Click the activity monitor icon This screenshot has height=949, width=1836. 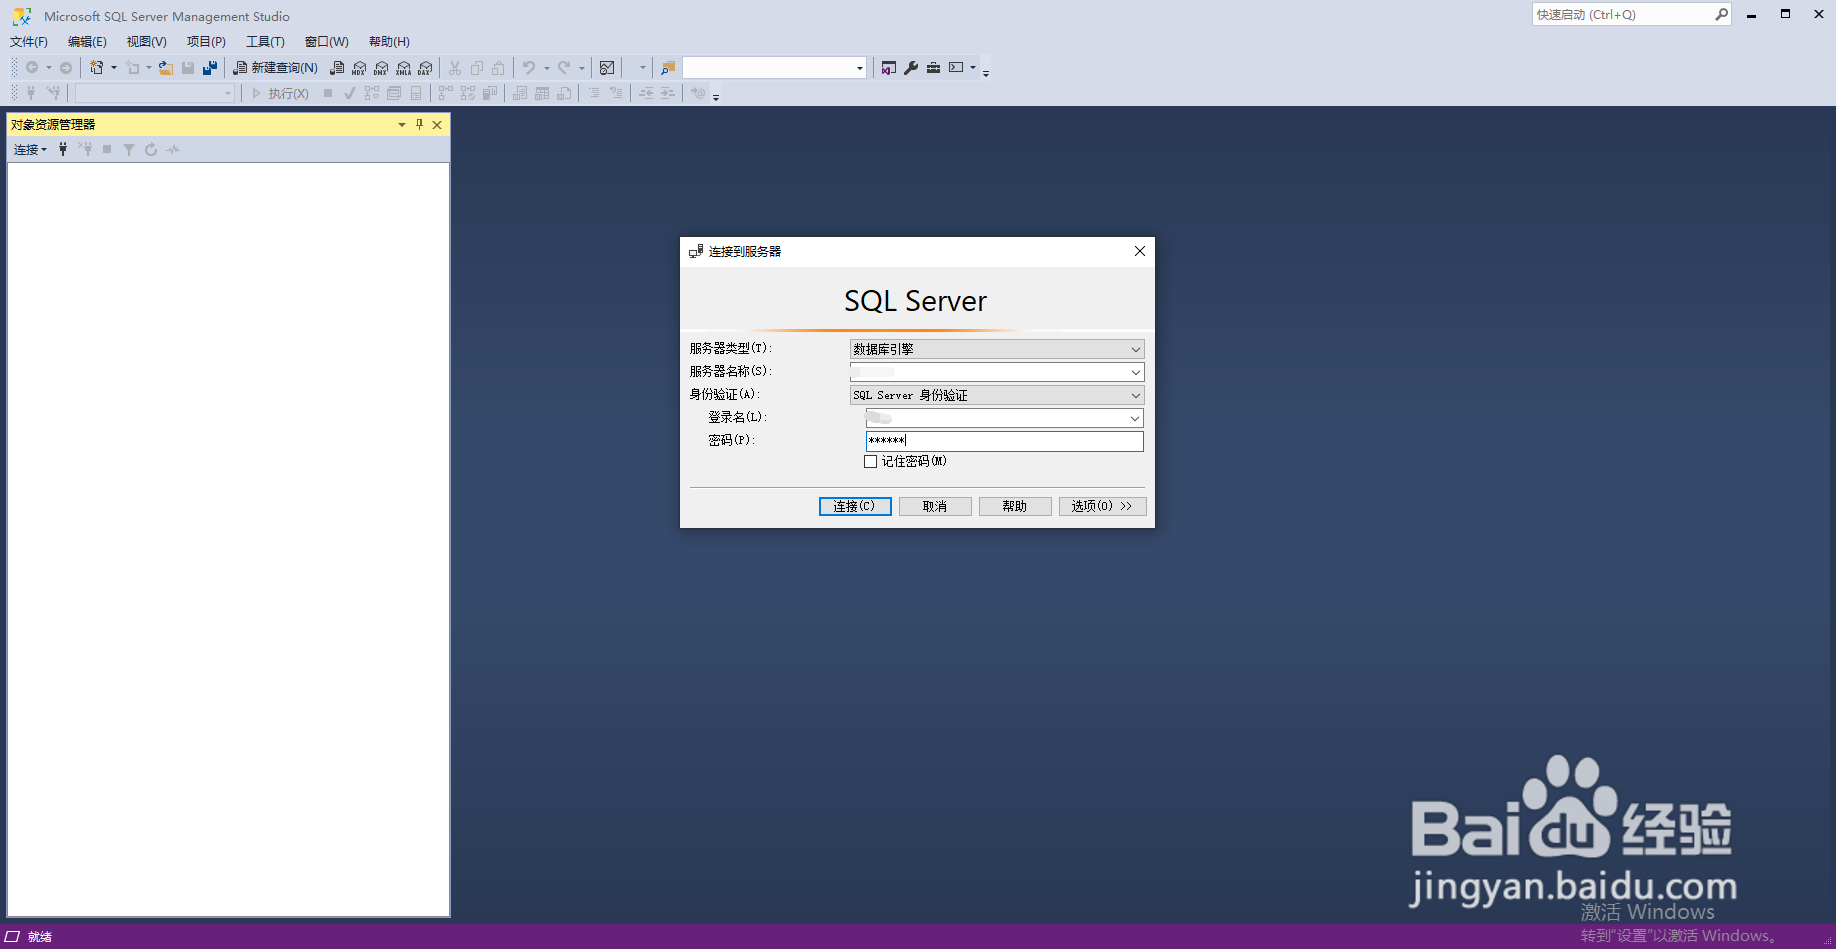click(x=607, y=68)
